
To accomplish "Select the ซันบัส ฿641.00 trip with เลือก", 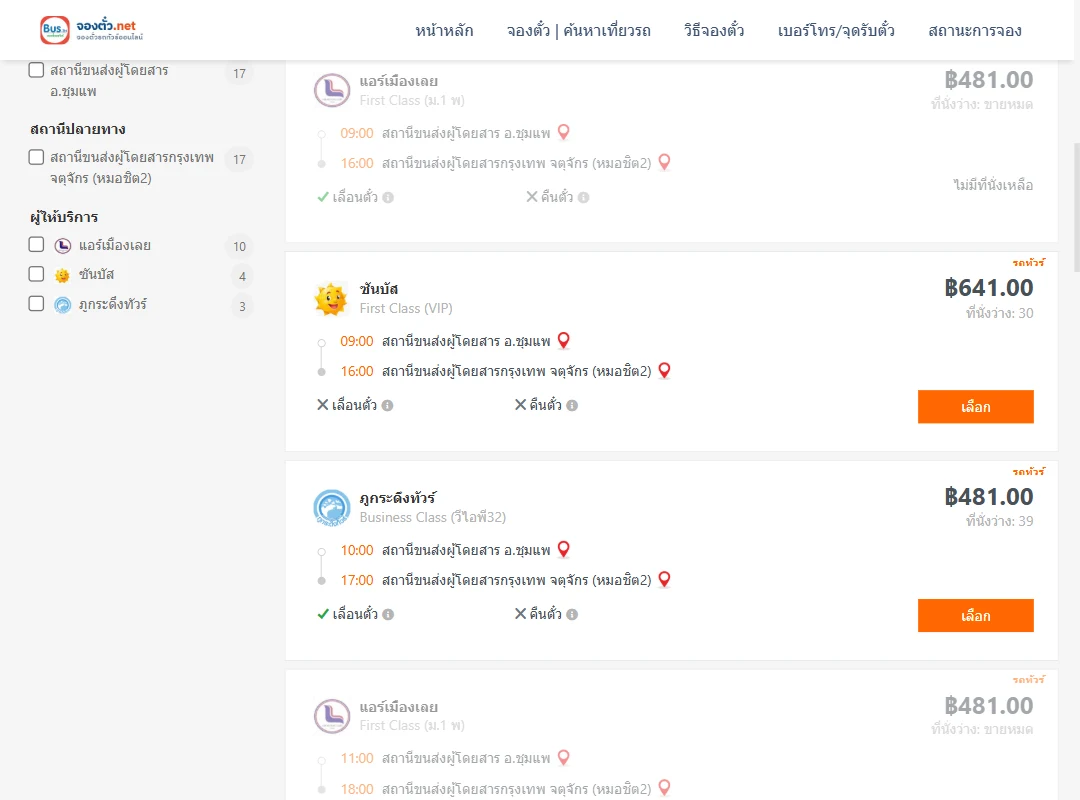I will click(975, 407).
